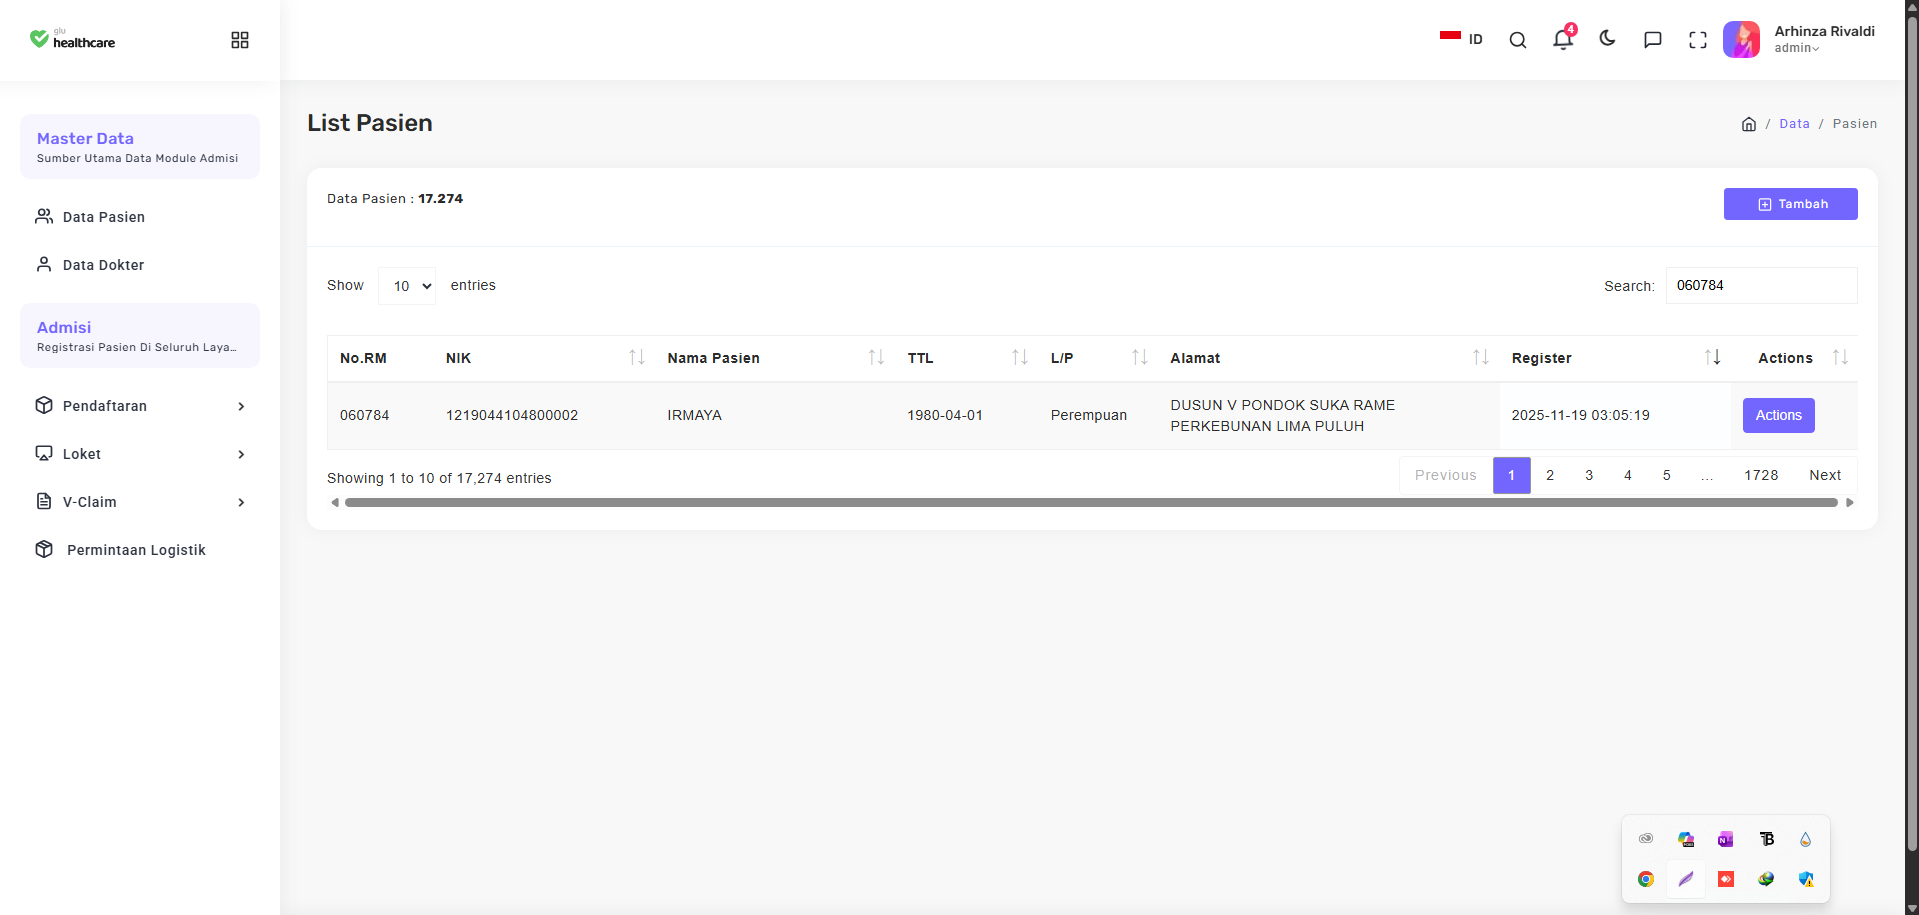Viewport: 1919px width, 915px height.
Task: Toggle fullscreen mode icon
Action: click(x=1697, y=40)
